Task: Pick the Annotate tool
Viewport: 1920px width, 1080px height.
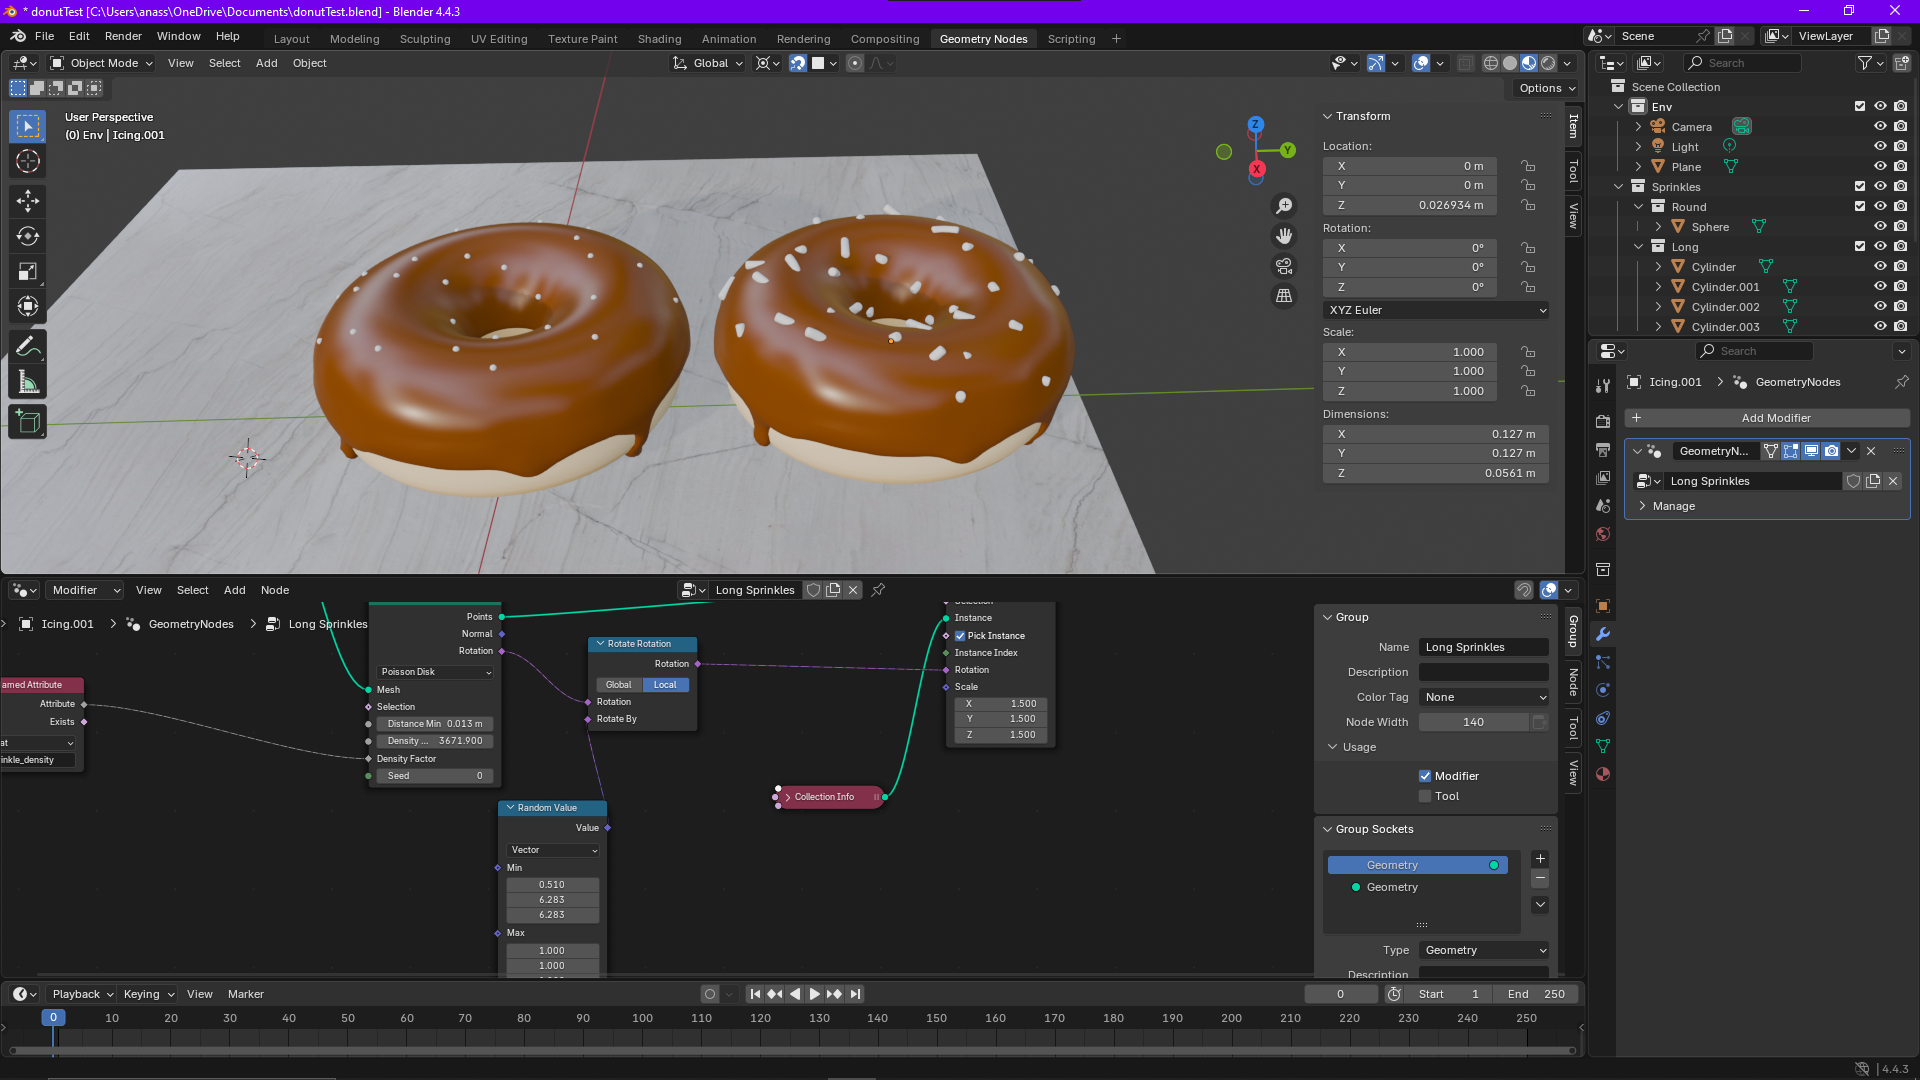Action: pos(28,347)
